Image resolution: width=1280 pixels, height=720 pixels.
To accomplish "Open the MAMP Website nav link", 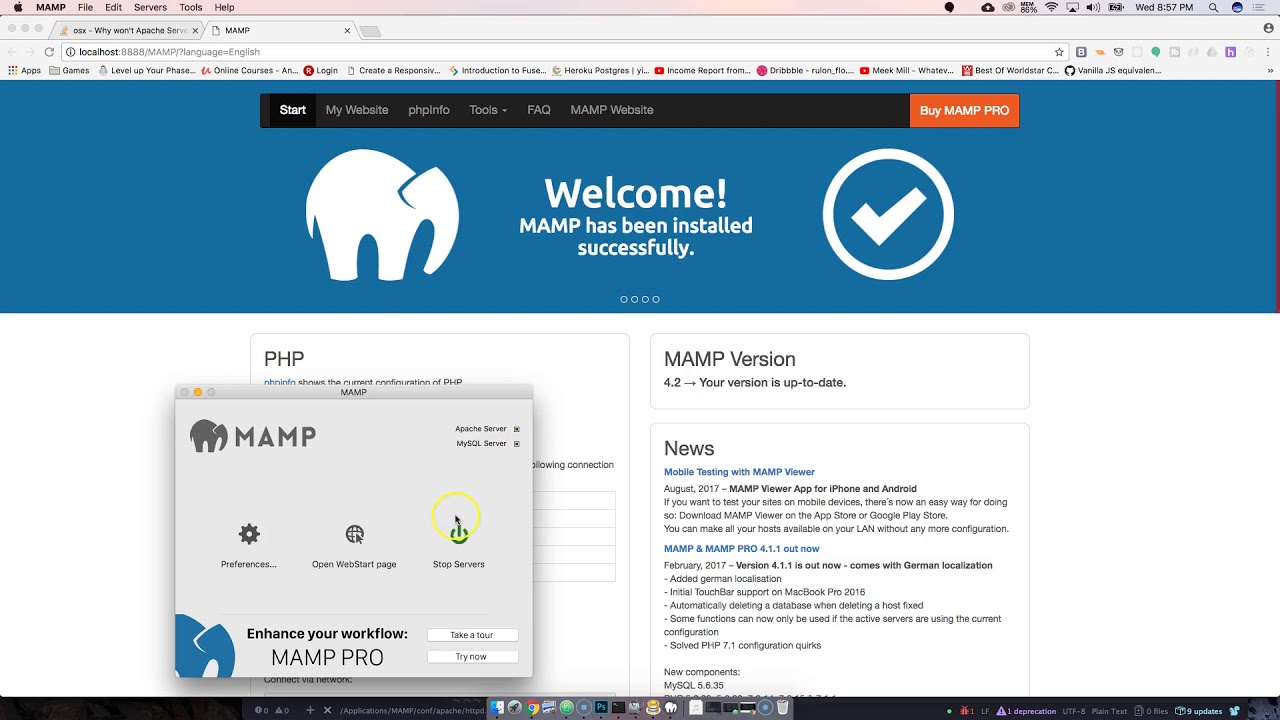I will [612, 110].
